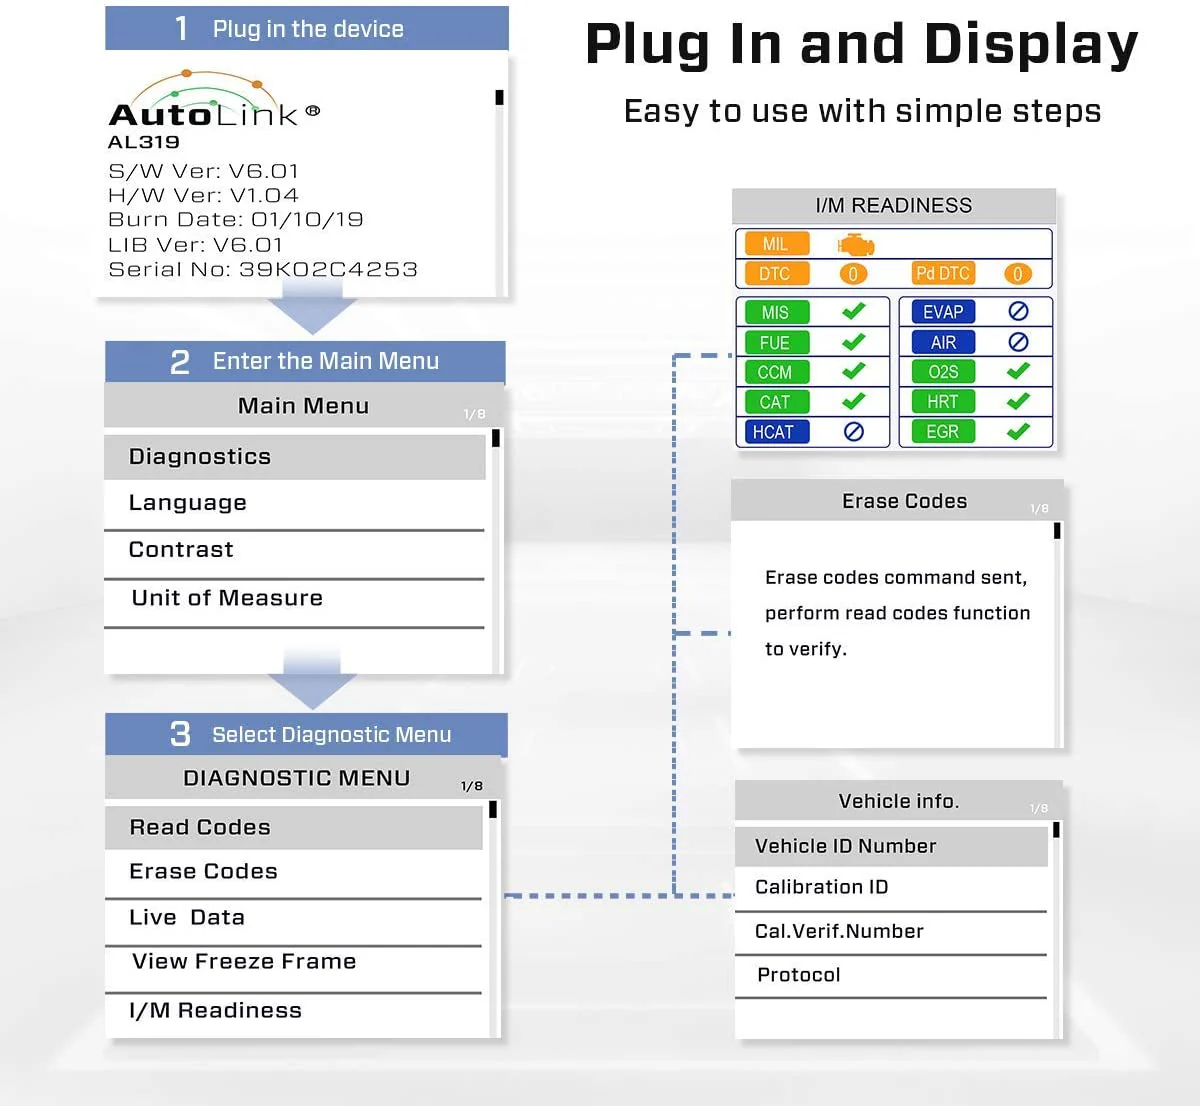Toggle the AIR monitor status
This screenshot has height=1106, width=1200.
pyautogui.click(x=1019, y=341)
